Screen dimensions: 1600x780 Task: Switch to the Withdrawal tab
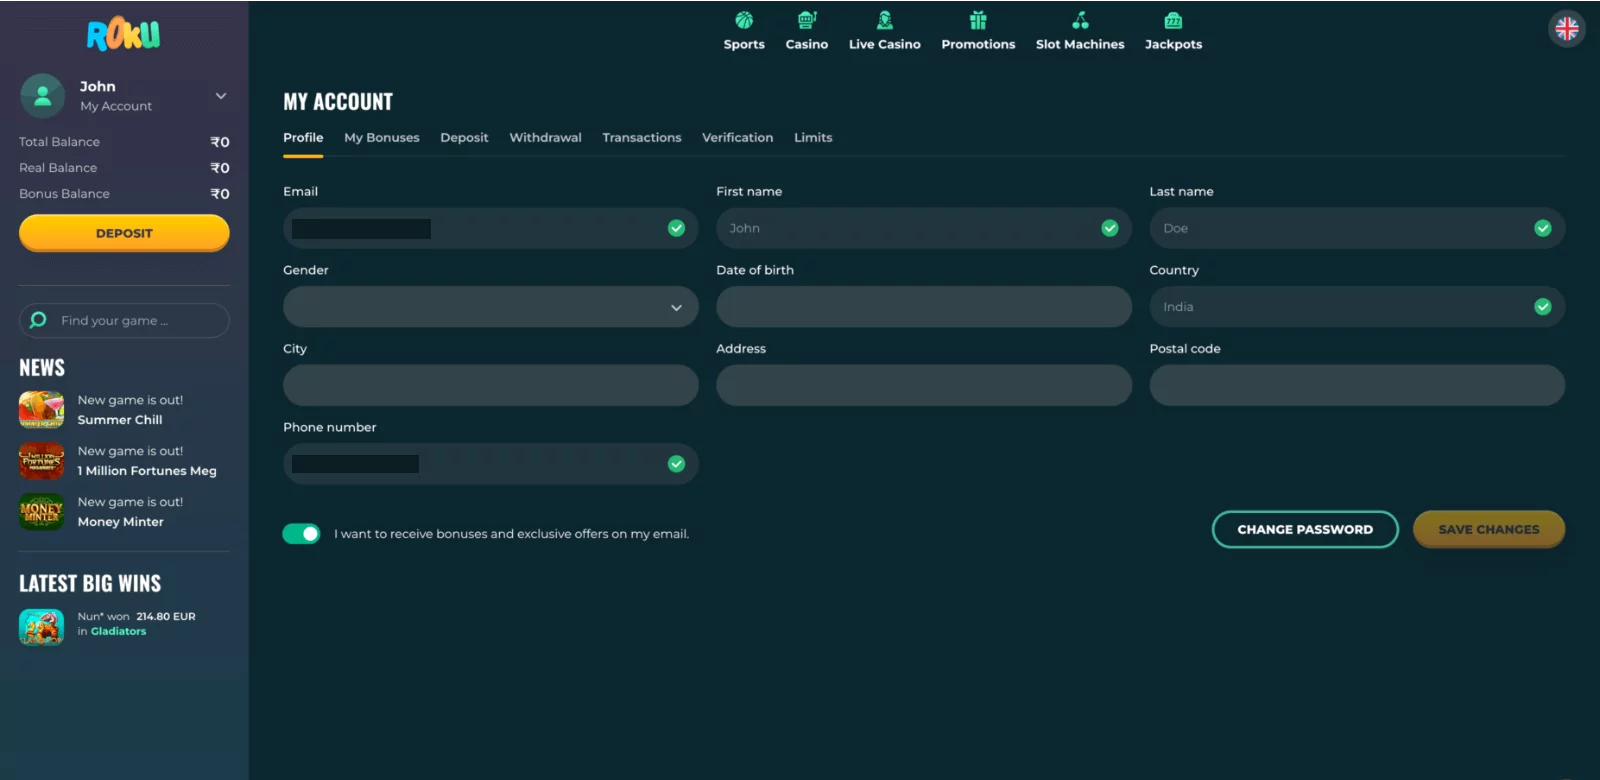545,138
